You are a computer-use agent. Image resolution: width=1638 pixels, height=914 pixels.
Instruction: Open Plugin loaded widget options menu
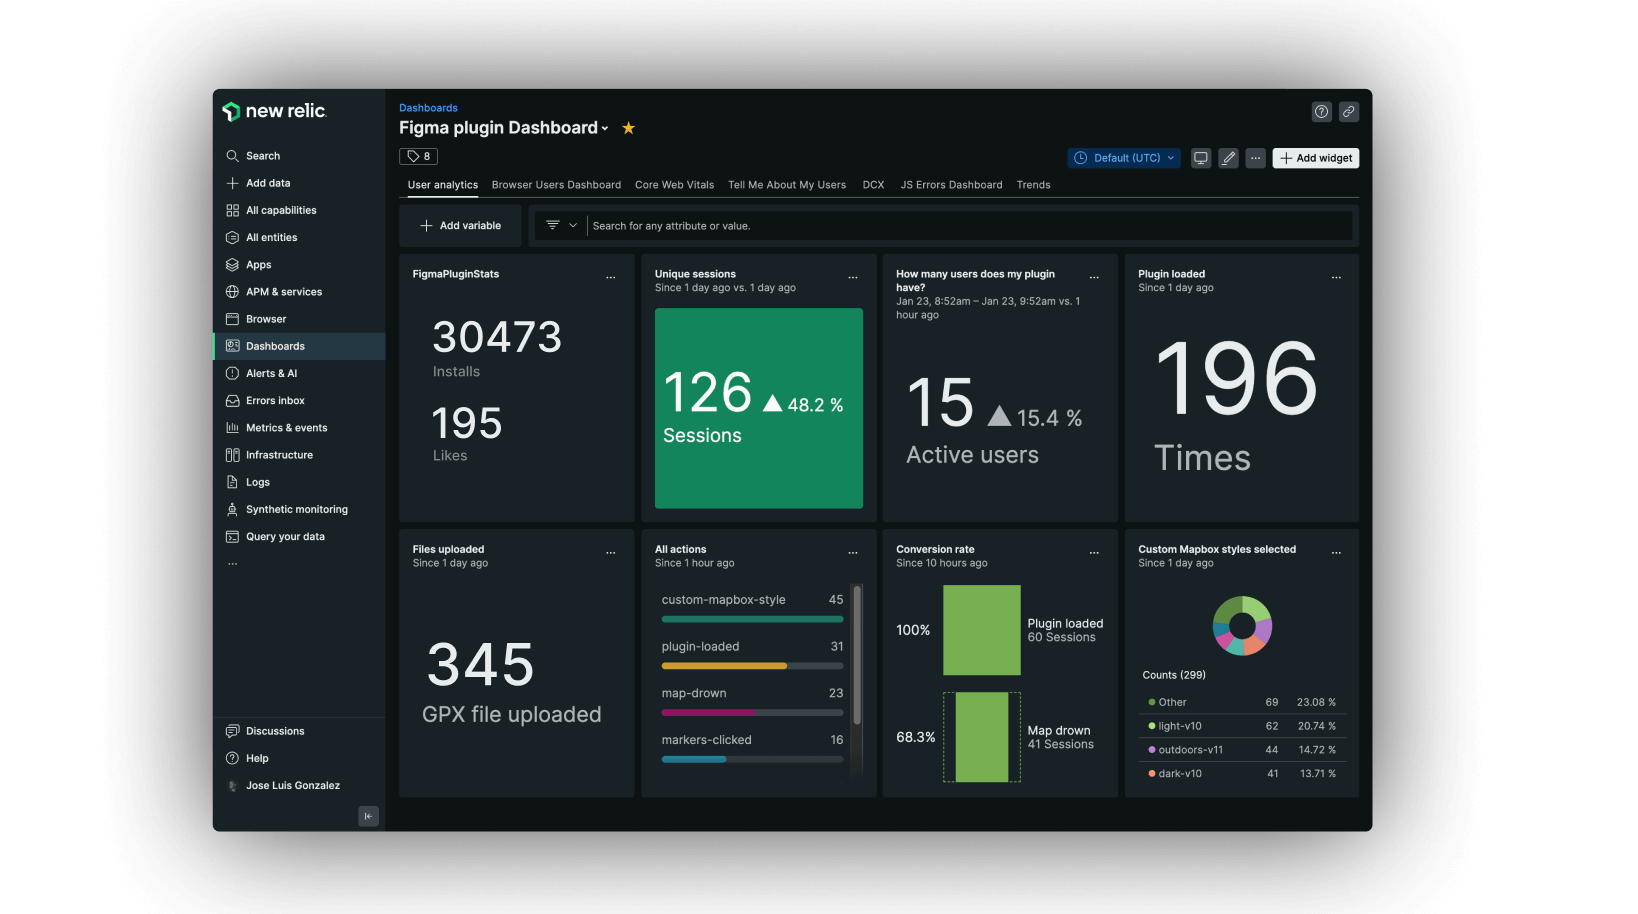click(x=1336, y=278)
